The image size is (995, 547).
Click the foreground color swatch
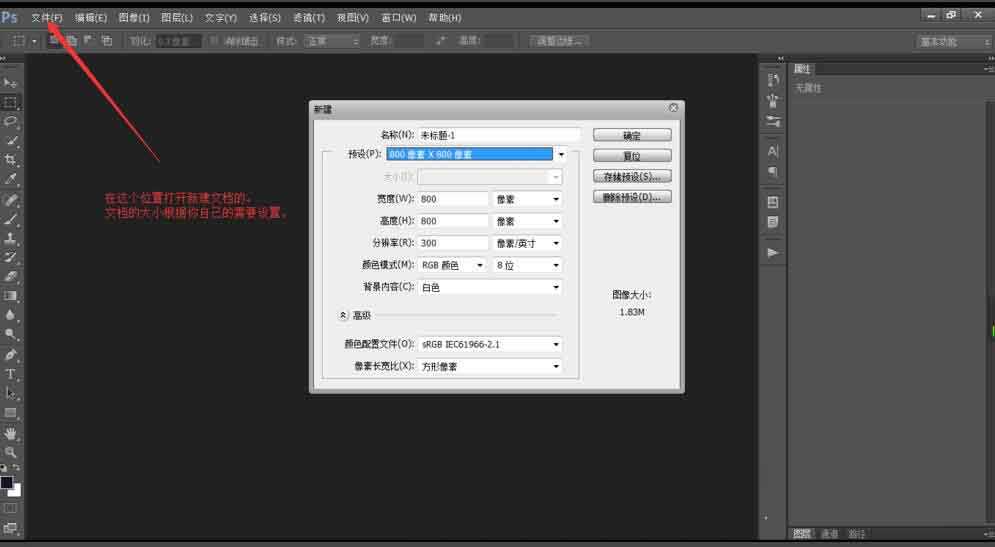click(7, 483)
